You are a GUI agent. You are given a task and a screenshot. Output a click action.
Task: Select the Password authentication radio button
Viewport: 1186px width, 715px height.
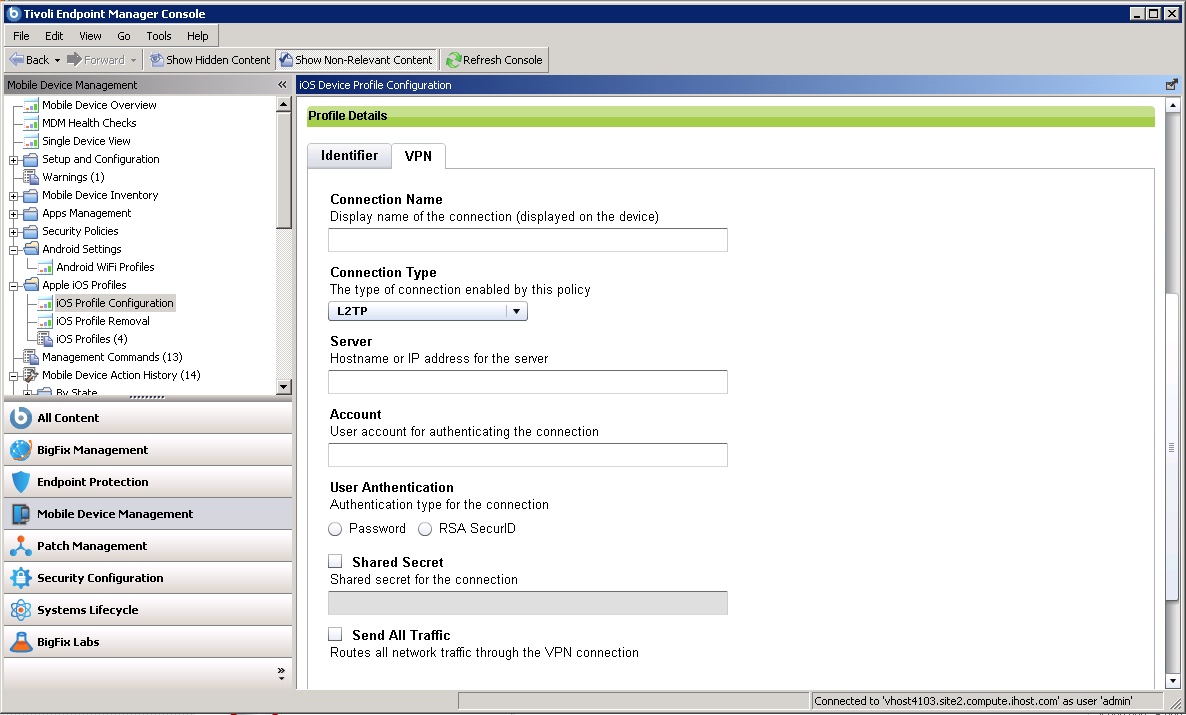coord(335,530)
